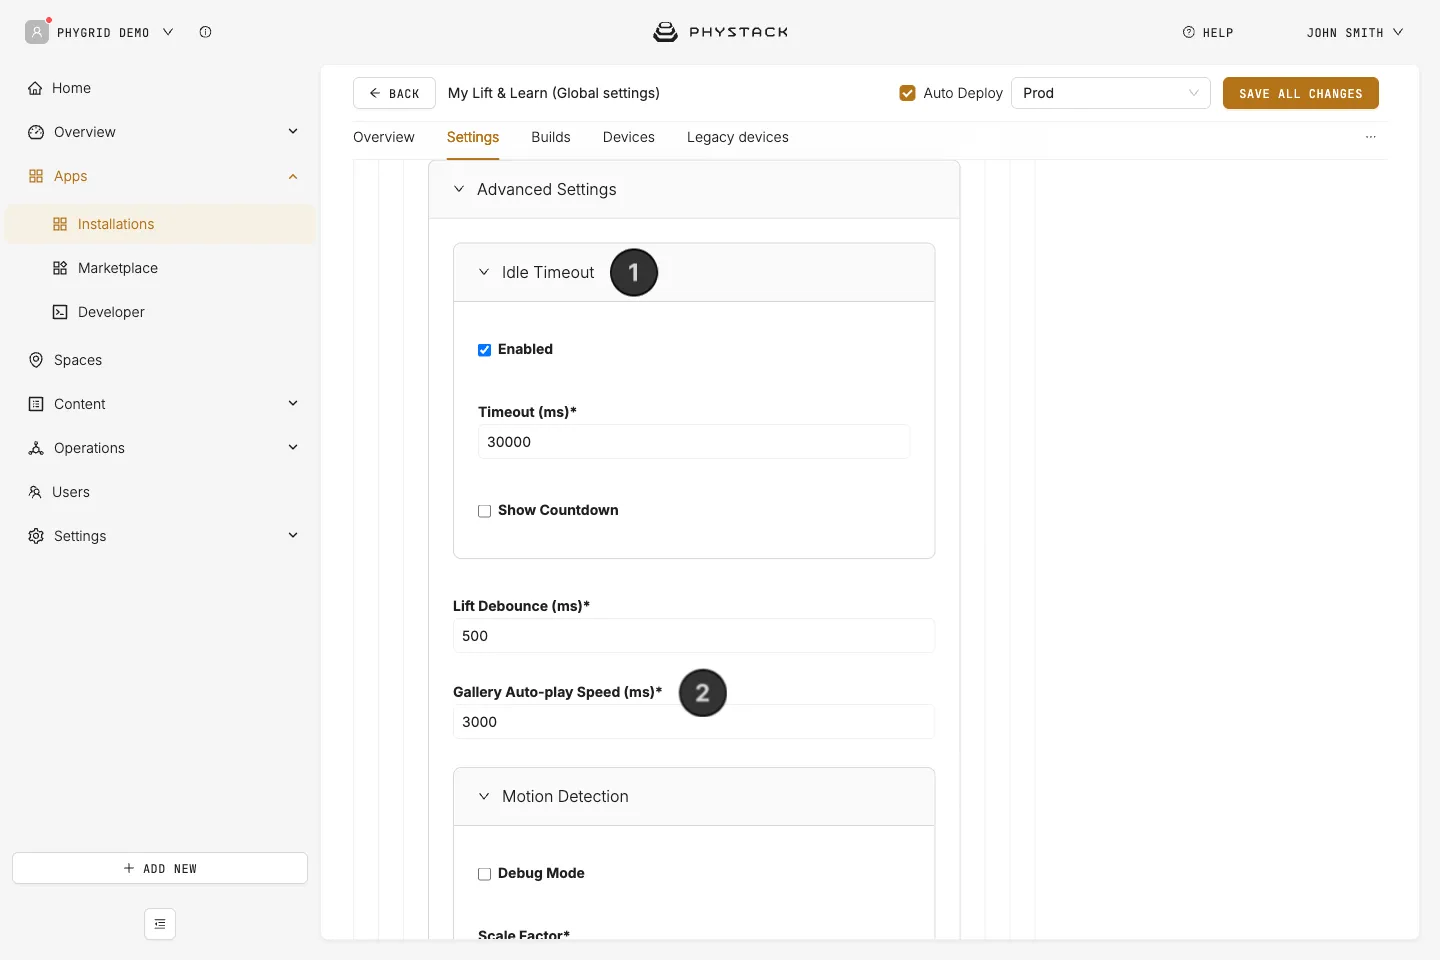Click the Gallery Auto-play Speed input field
This screenshot has height=960, width=1440.
(x=694, y=722)
